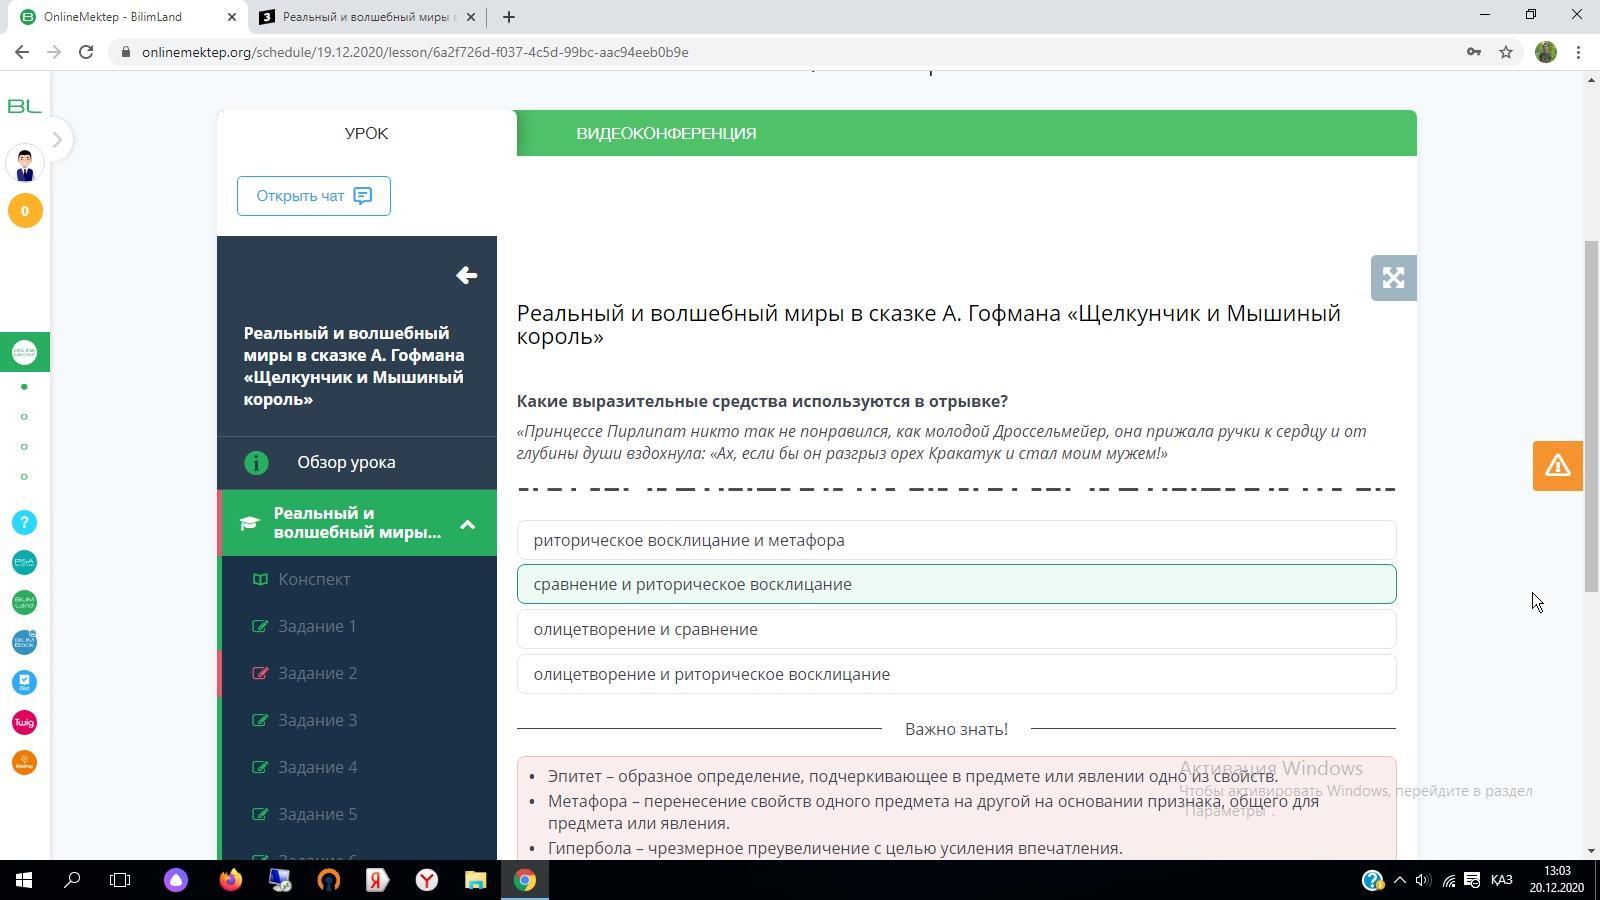This screenshot has height=900, width=1600.
Task: Click the Важно знать! heading
Action: (x=956, y=729)
